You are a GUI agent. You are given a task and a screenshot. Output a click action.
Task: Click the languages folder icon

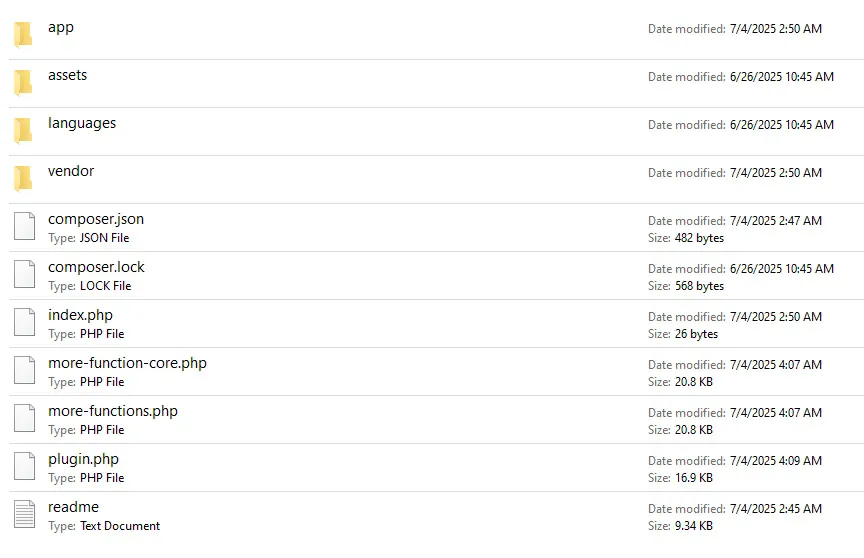pos(24,131)
